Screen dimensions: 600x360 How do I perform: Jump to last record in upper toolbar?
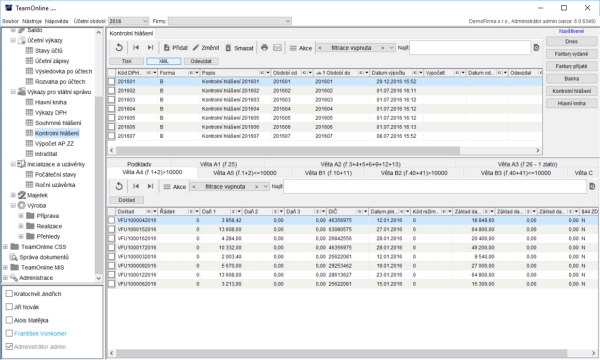coord(150,47)
